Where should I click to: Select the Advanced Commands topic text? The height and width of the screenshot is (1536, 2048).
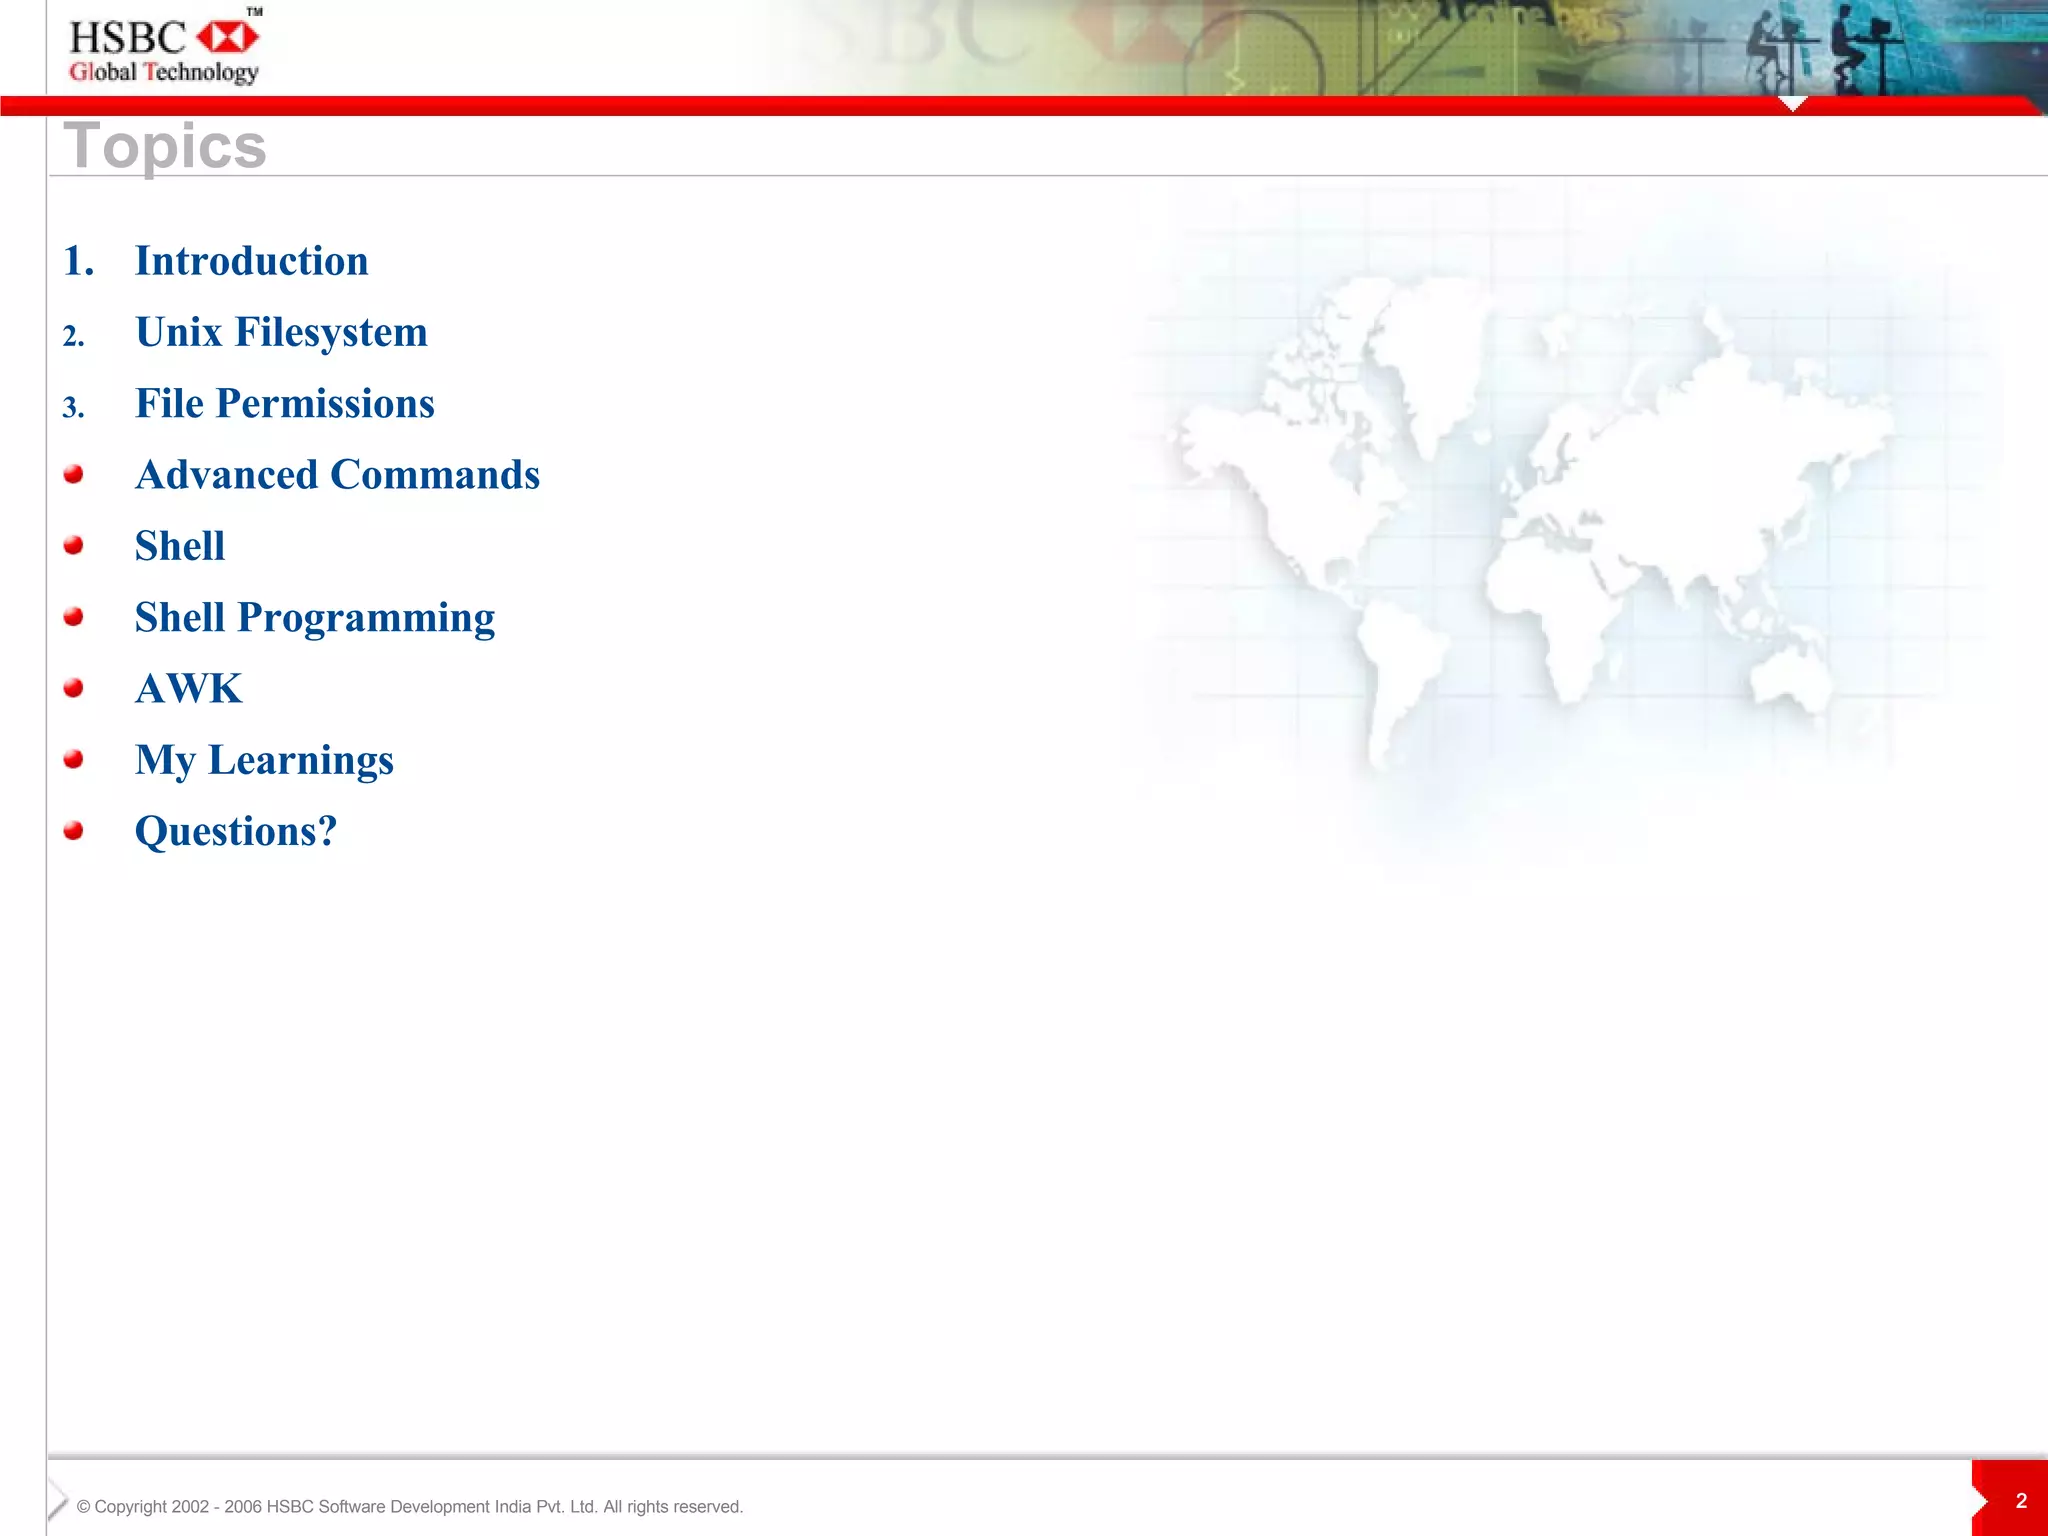[337, 475]
